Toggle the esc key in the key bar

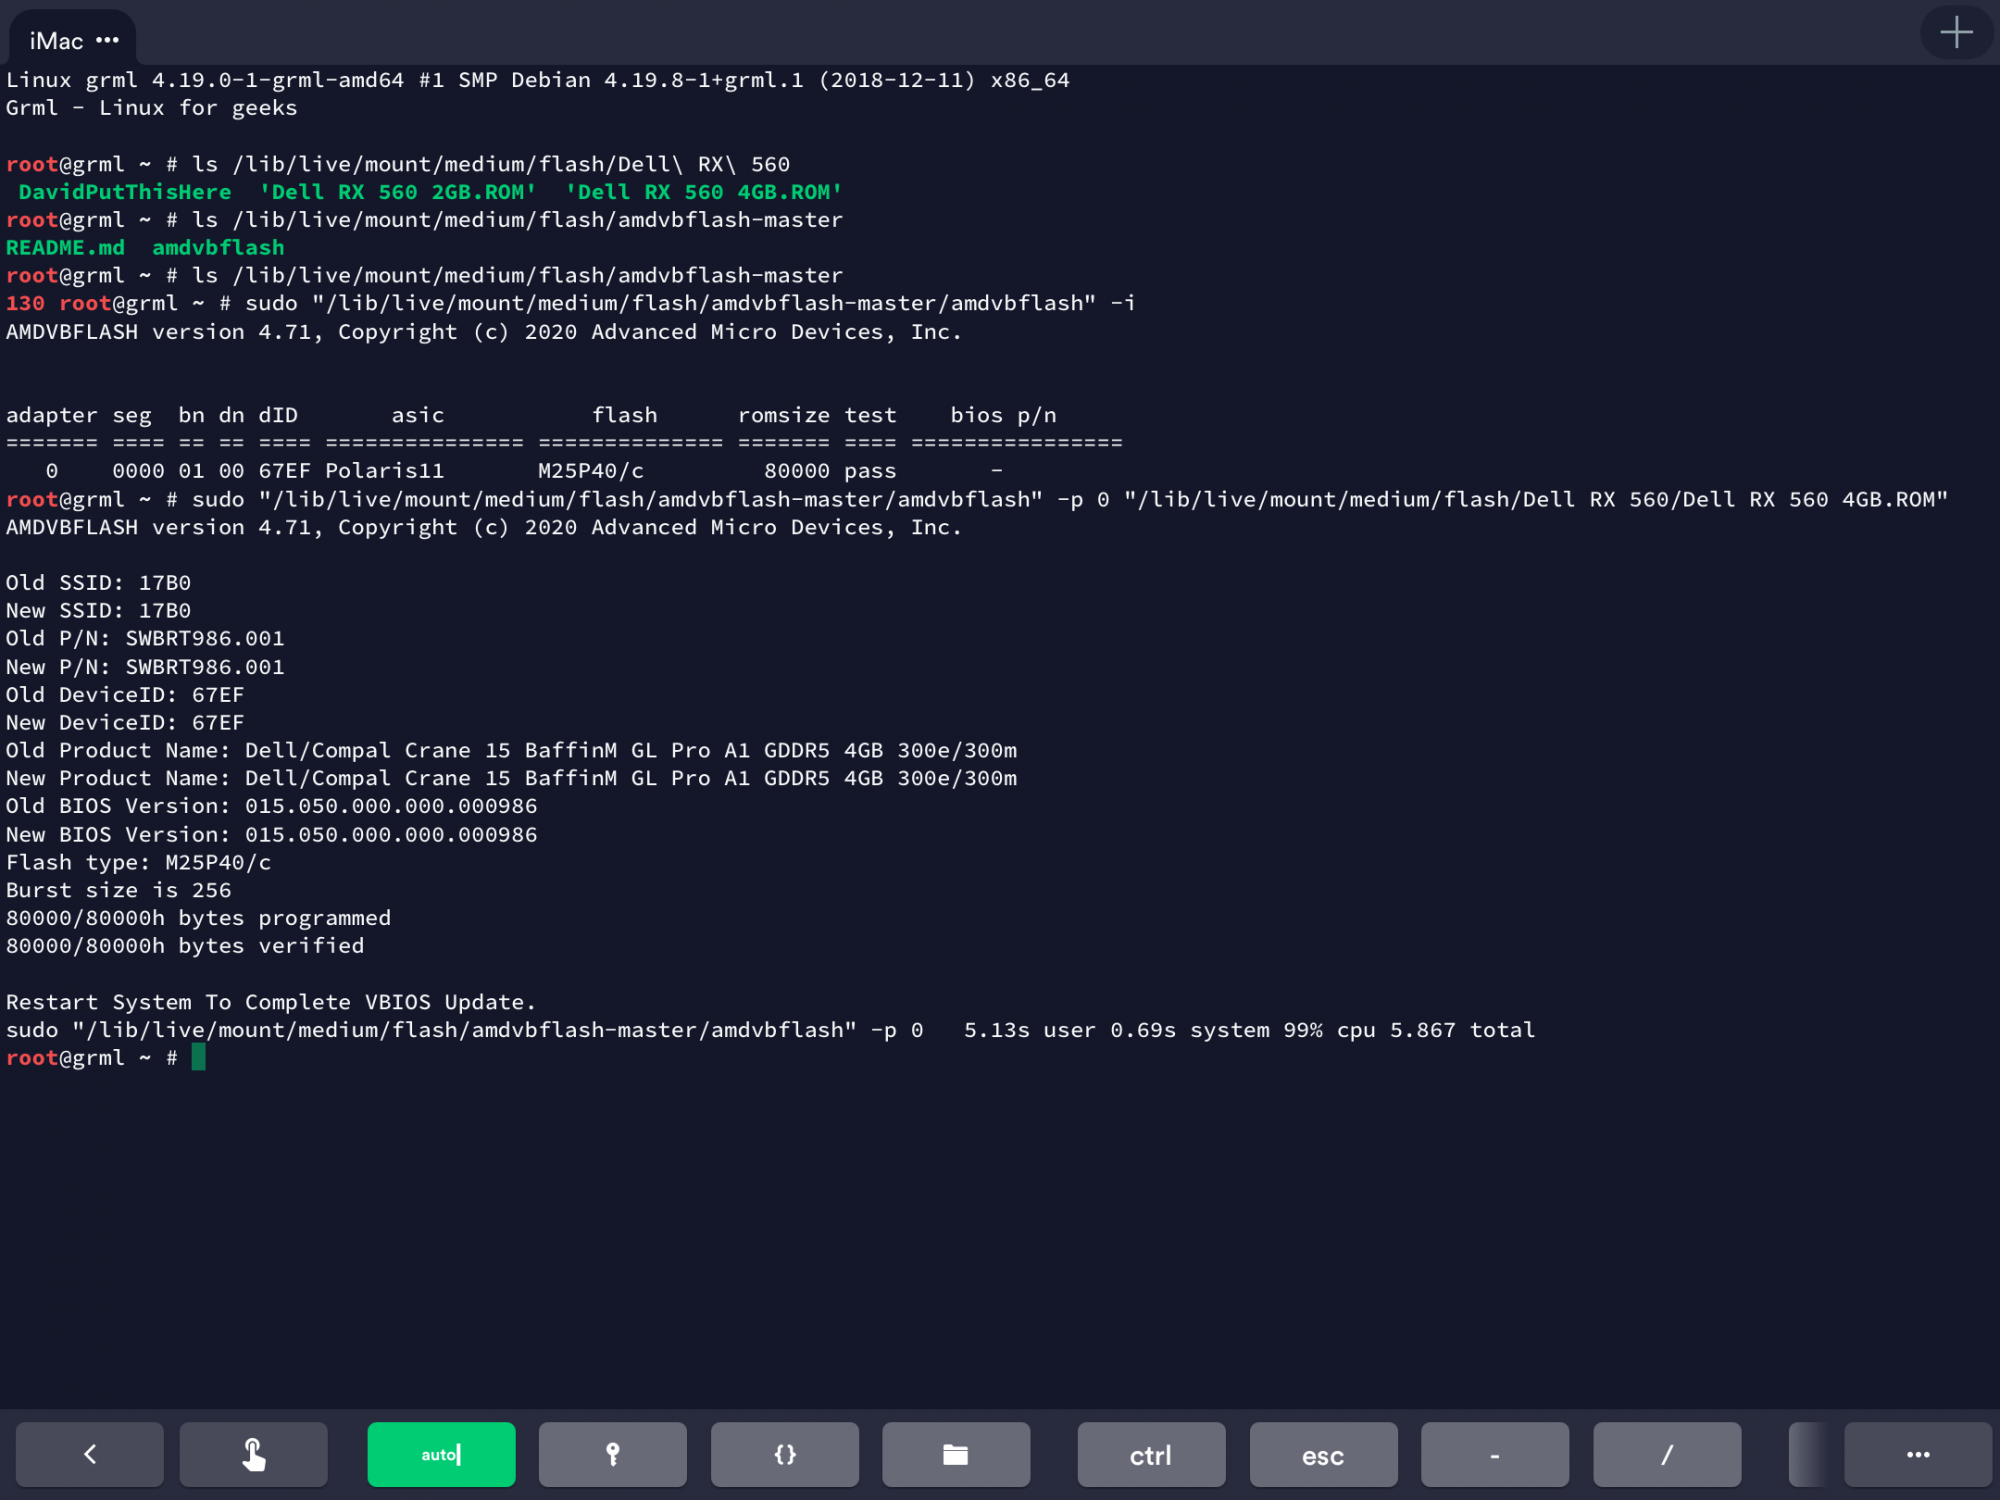pyautogui.click(x=1322, y=1455)
